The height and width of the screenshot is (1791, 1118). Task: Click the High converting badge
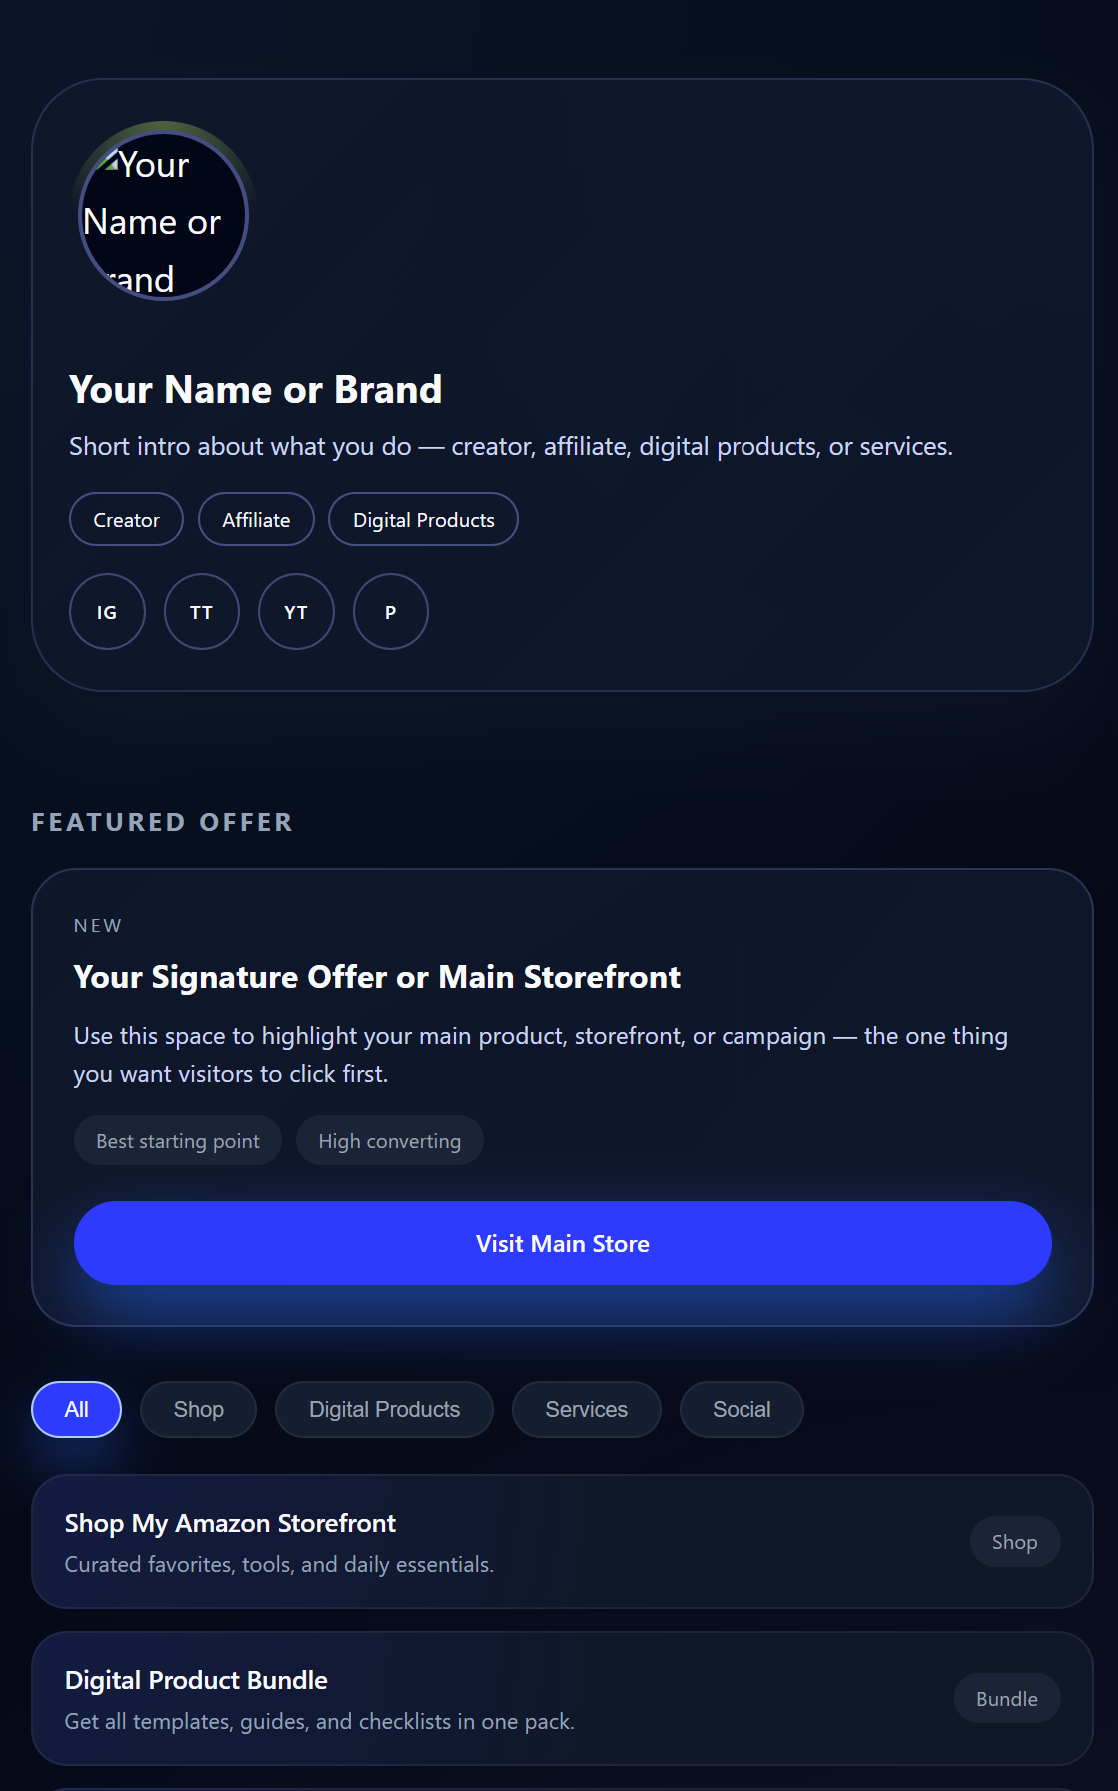point(389,1141)
